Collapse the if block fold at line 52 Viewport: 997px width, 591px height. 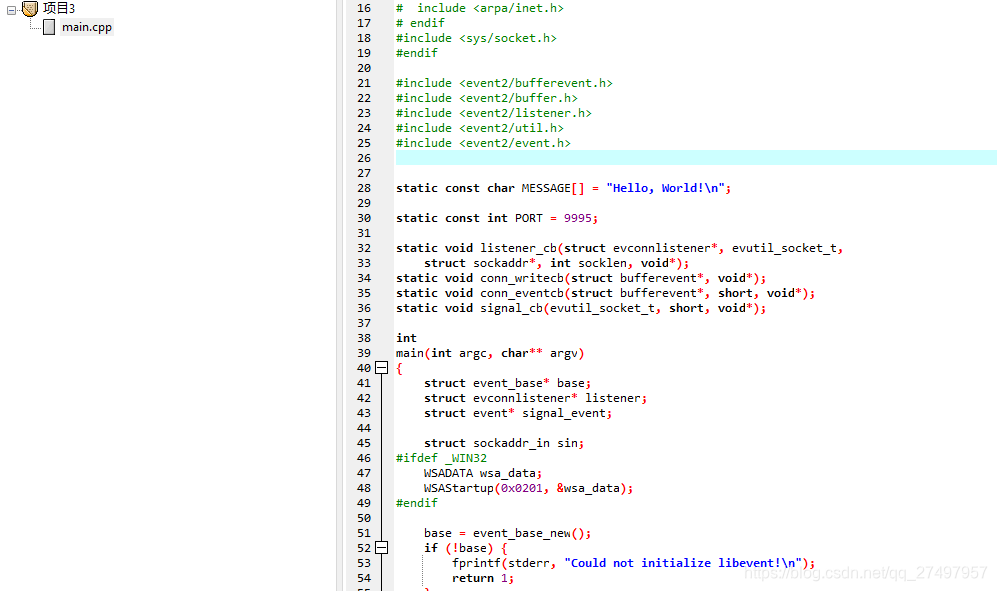point(382,548)
